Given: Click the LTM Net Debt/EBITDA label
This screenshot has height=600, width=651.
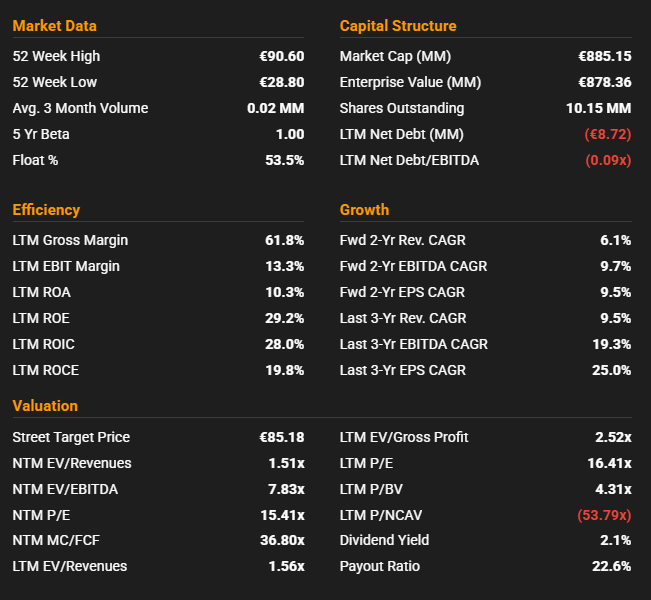Looking at the screenshot, I should click(x=409, y=160).
